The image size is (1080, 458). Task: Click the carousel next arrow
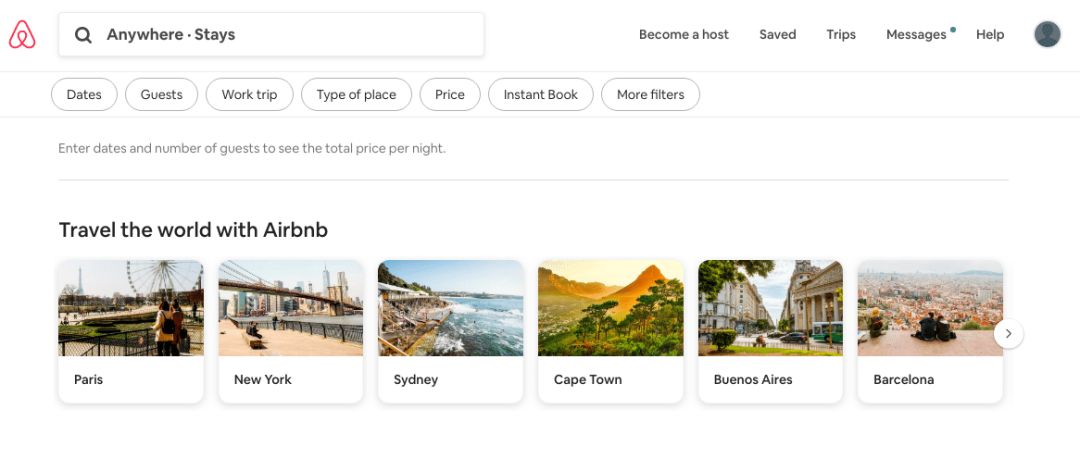(1008, 334)
